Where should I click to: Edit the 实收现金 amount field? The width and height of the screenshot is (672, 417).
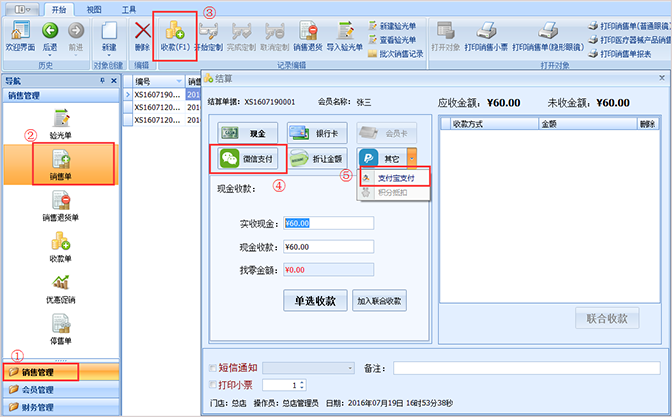(328, 223)
